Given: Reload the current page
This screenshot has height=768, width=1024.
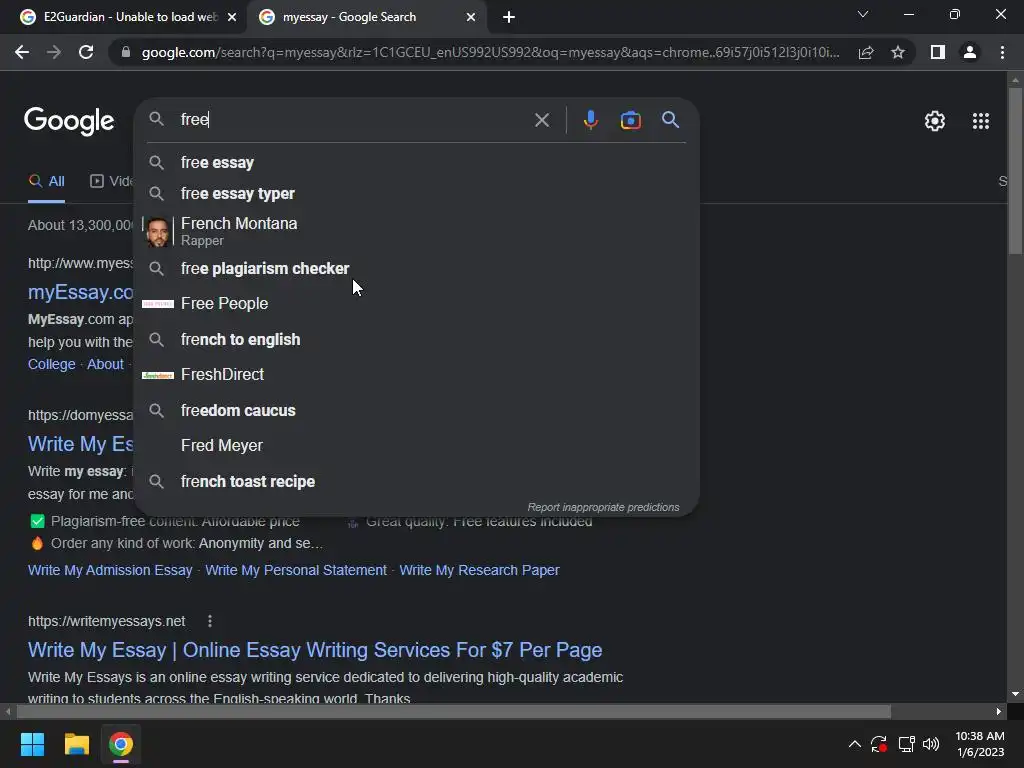Looking at the screenshot, I should pyautogui.click(x=86, y=52).
